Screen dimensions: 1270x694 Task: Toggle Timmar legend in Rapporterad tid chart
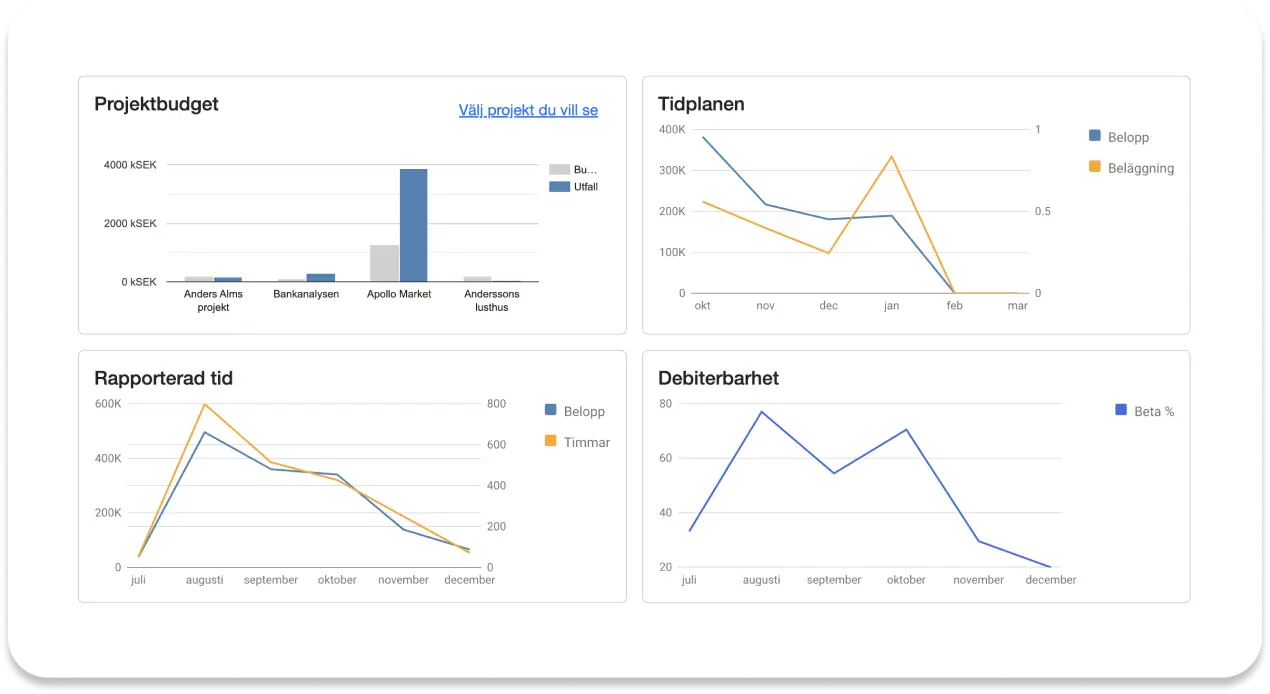point(576,442)
